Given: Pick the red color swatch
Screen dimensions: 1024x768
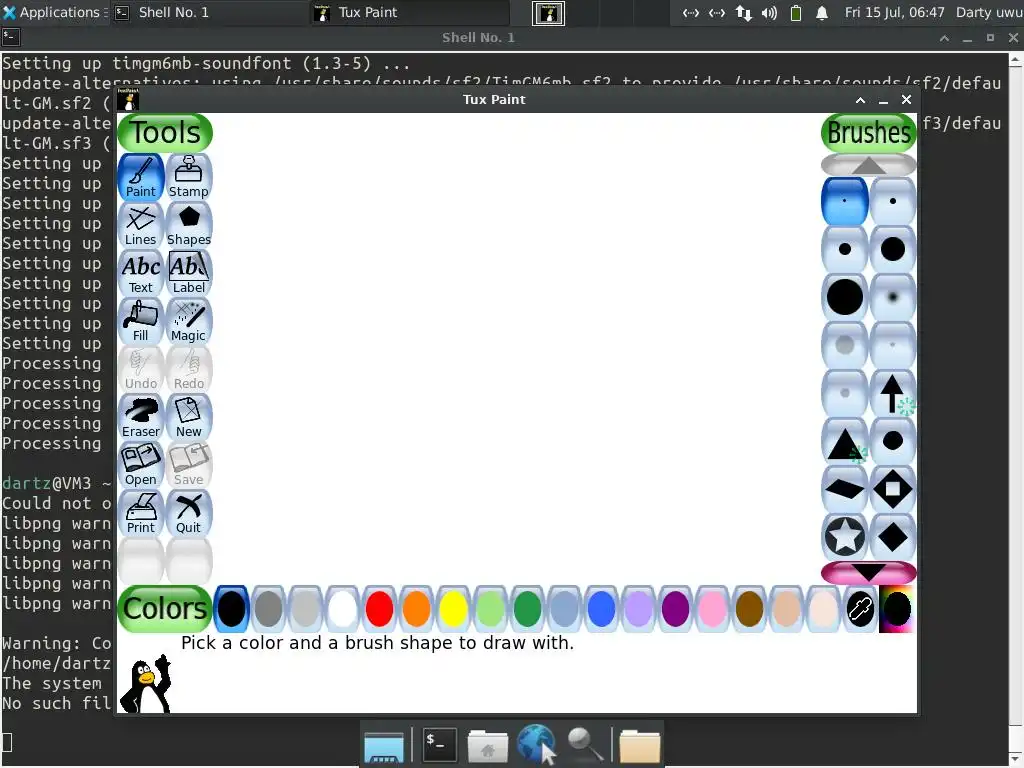Looking at the screenshot, I should 379,609.
